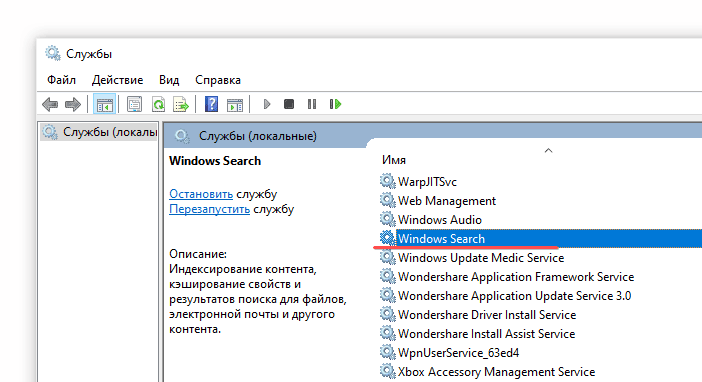The height and width of the screenshot is (382, 702).
Task: Click the Stop service square icon
Action: click(x=289, y=104)
